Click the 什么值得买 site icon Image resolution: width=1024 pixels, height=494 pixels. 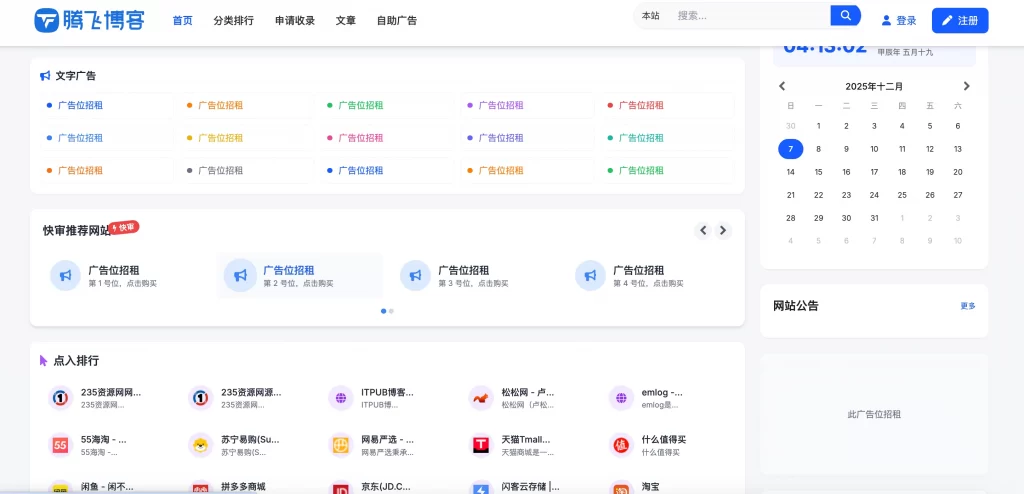point(621,444)
